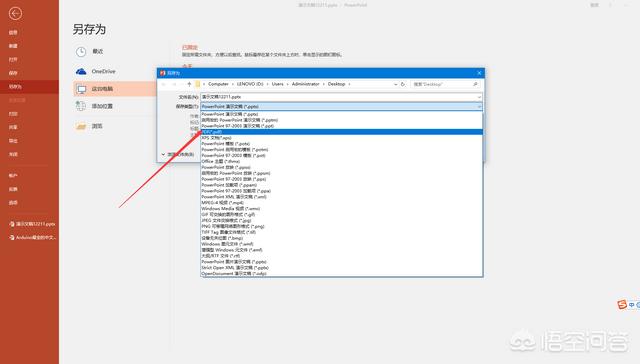Collapse the save type dropdown
Image resolution: width=640 pixels, height=364 pixels.
click(x=479, y=107)
